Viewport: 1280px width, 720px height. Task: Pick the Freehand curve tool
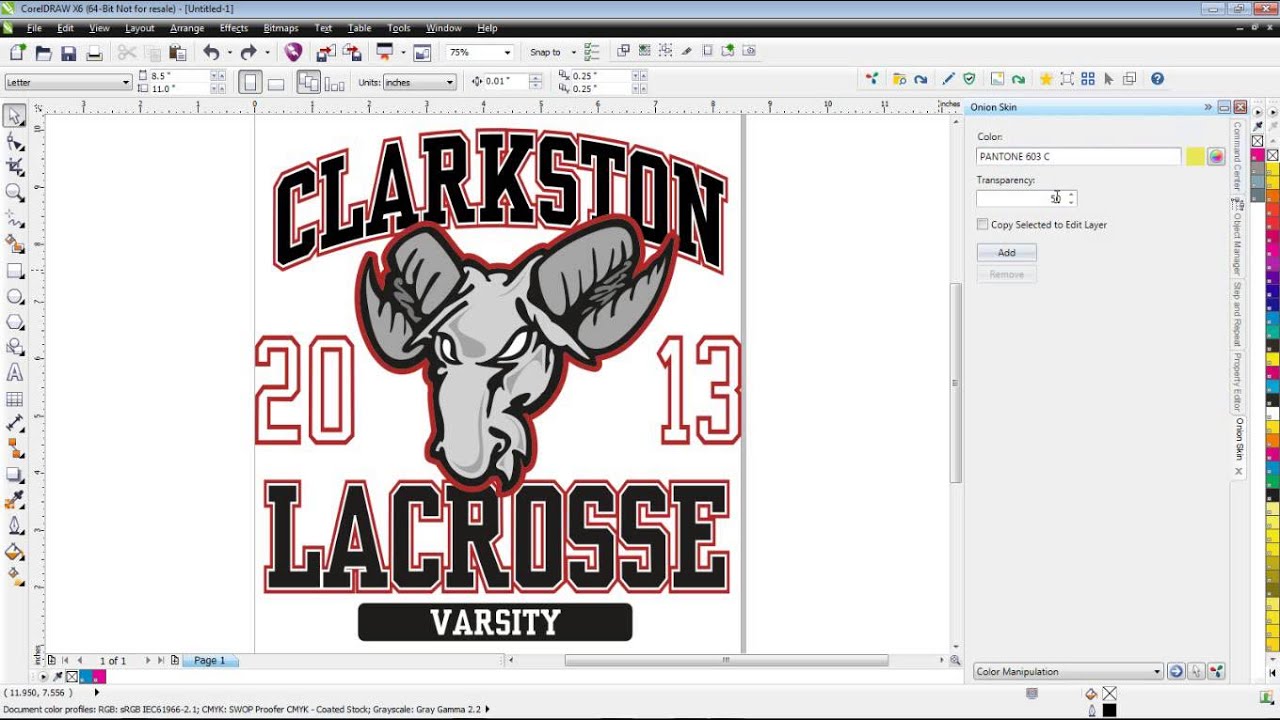(15, 218)
